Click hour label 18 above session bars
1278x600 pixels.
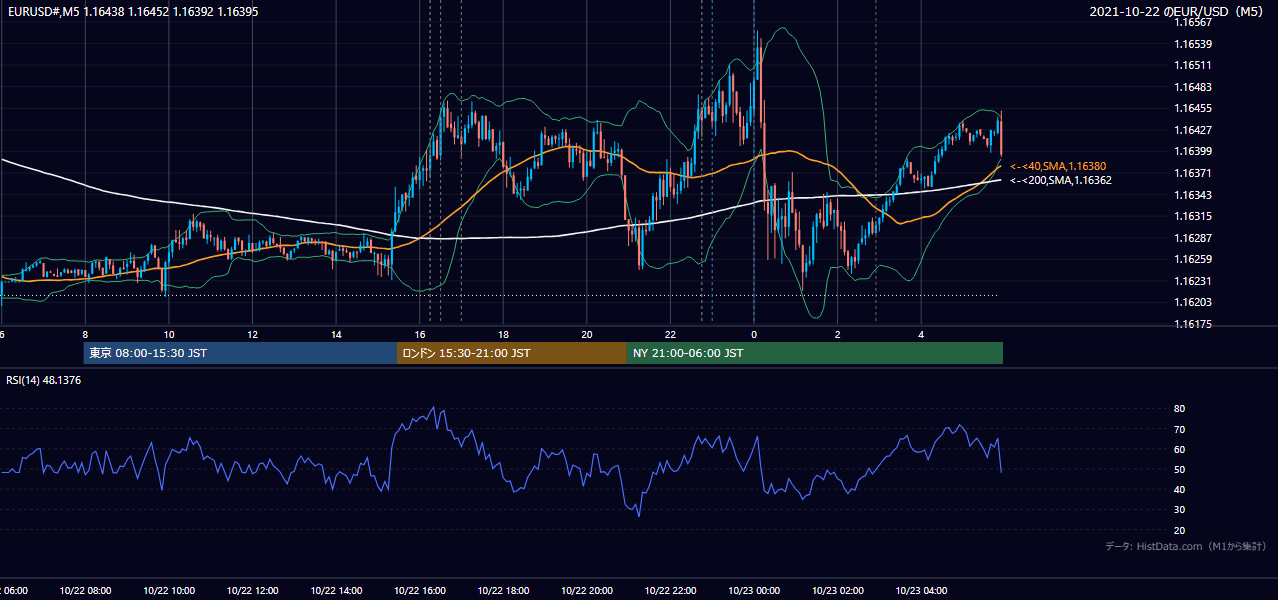pos(503,334)
